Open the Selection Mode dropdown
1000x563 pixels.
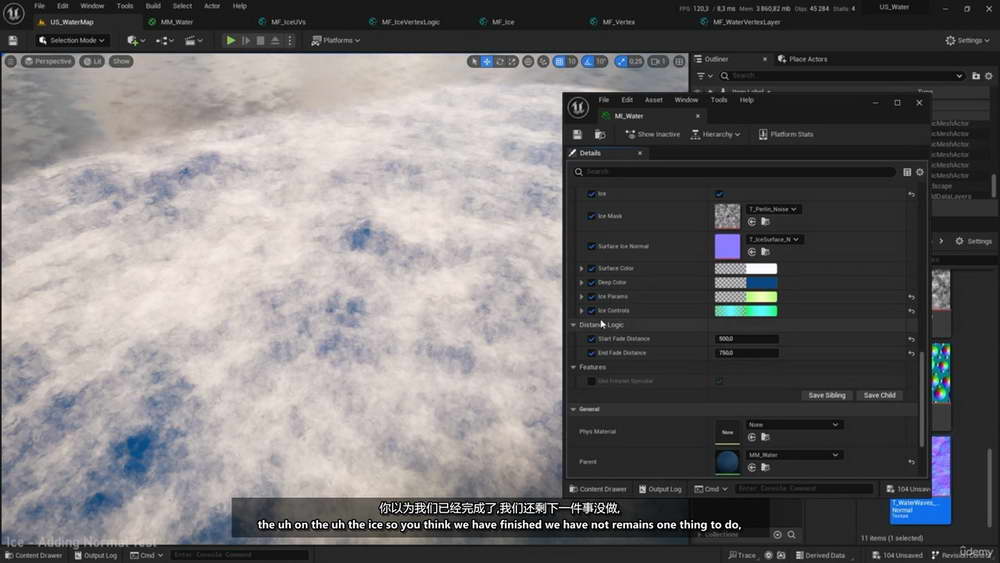click(71, 40)
